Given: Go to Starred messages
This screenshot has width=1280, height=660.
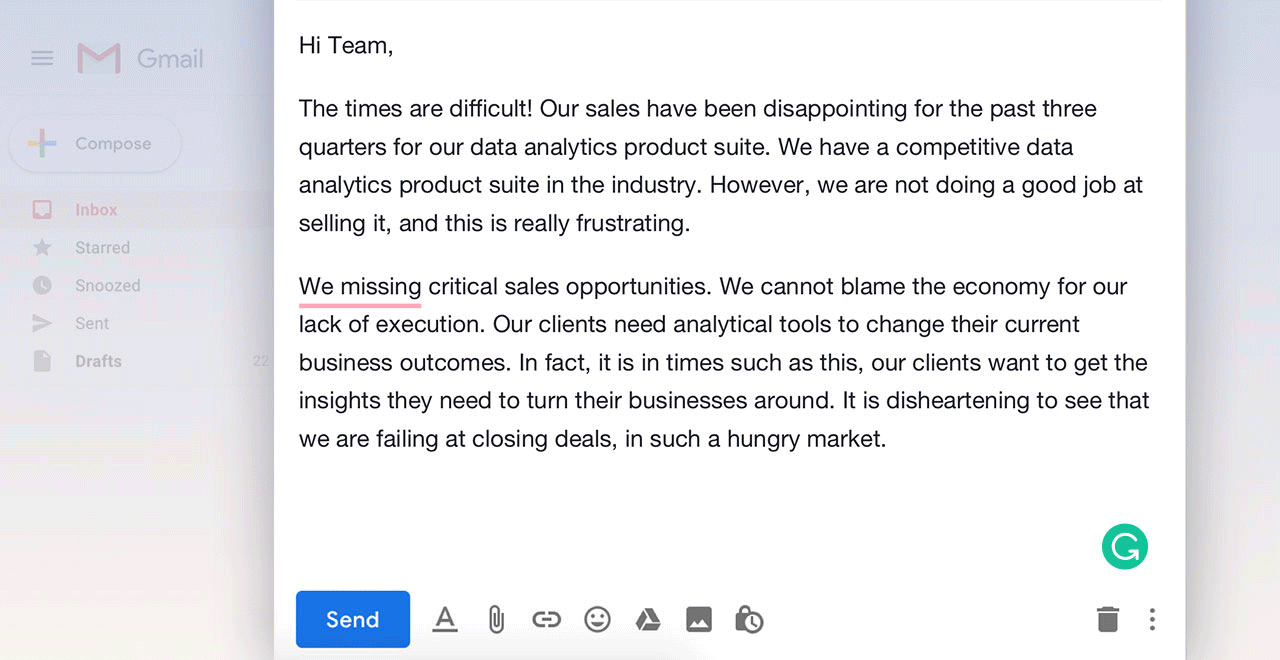Looking at the screenshot, I should (102, 248).
